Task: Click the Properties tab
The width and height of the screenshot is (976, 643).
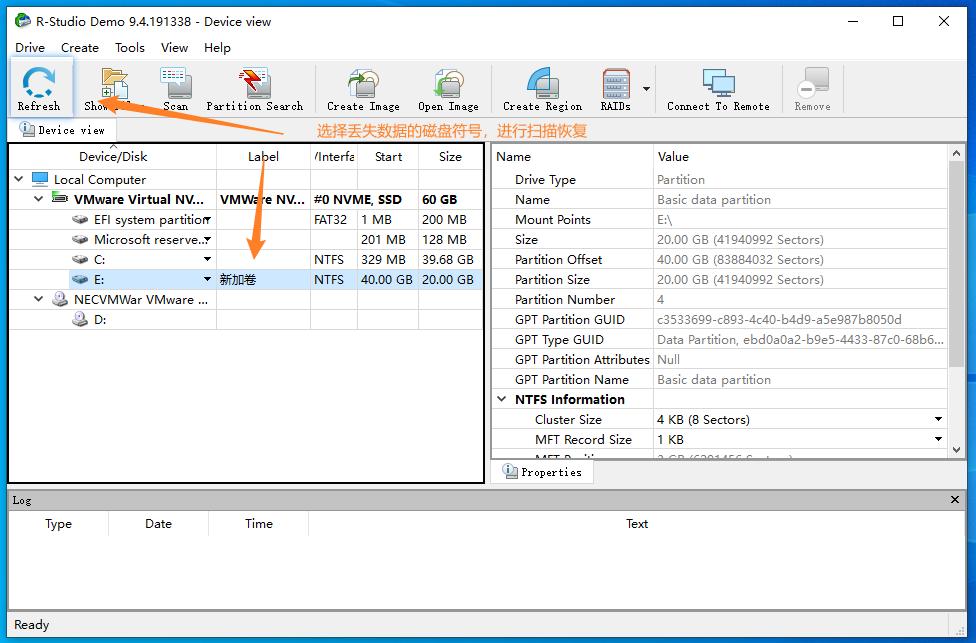Action: (x=542, y=472)
